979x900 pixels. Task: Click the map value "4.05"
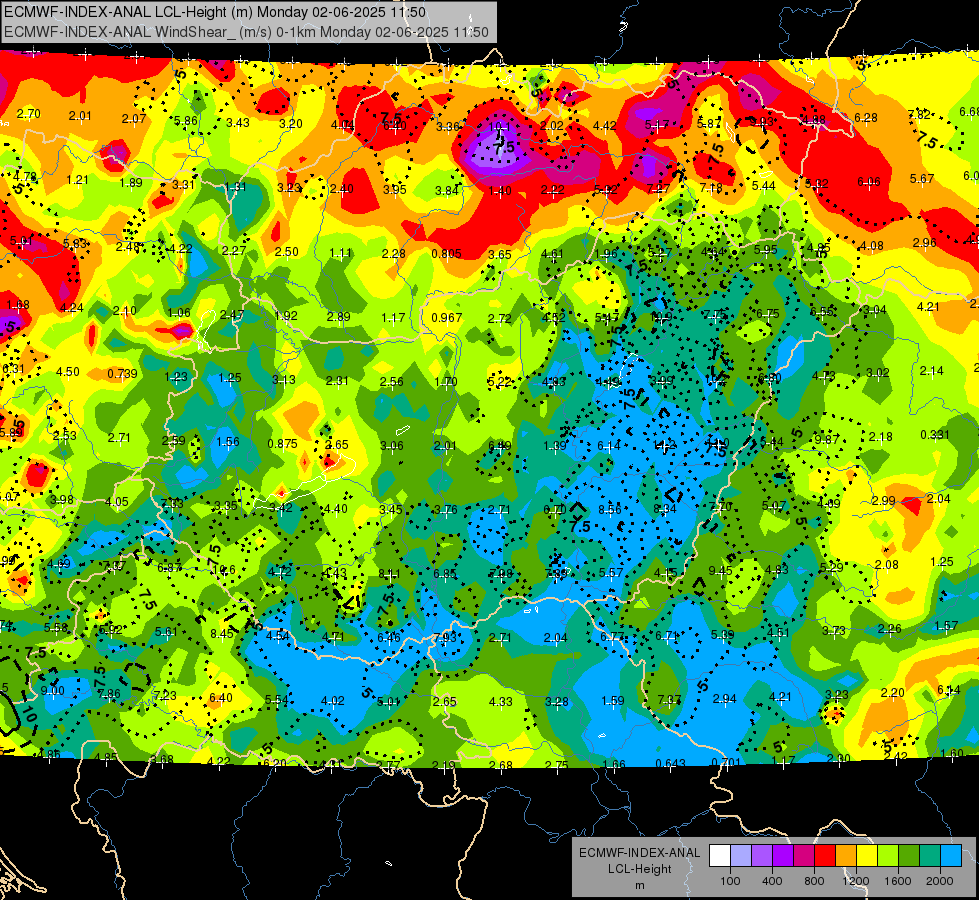point(117,502)
